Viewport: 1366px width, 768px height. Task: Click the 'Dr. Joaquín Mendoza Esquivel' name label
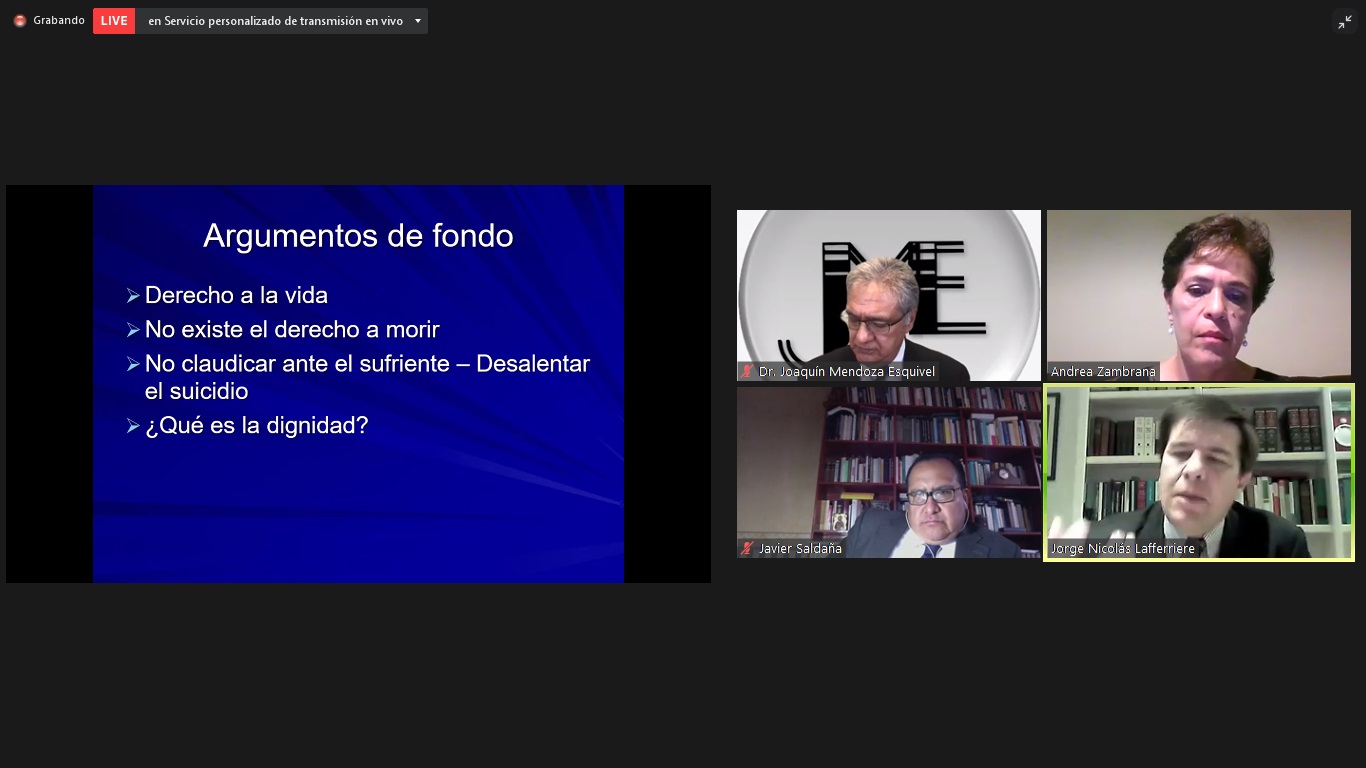point(847,372)
